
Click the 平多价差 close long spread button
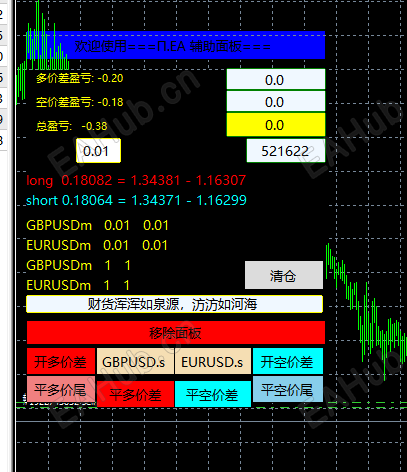135,394
